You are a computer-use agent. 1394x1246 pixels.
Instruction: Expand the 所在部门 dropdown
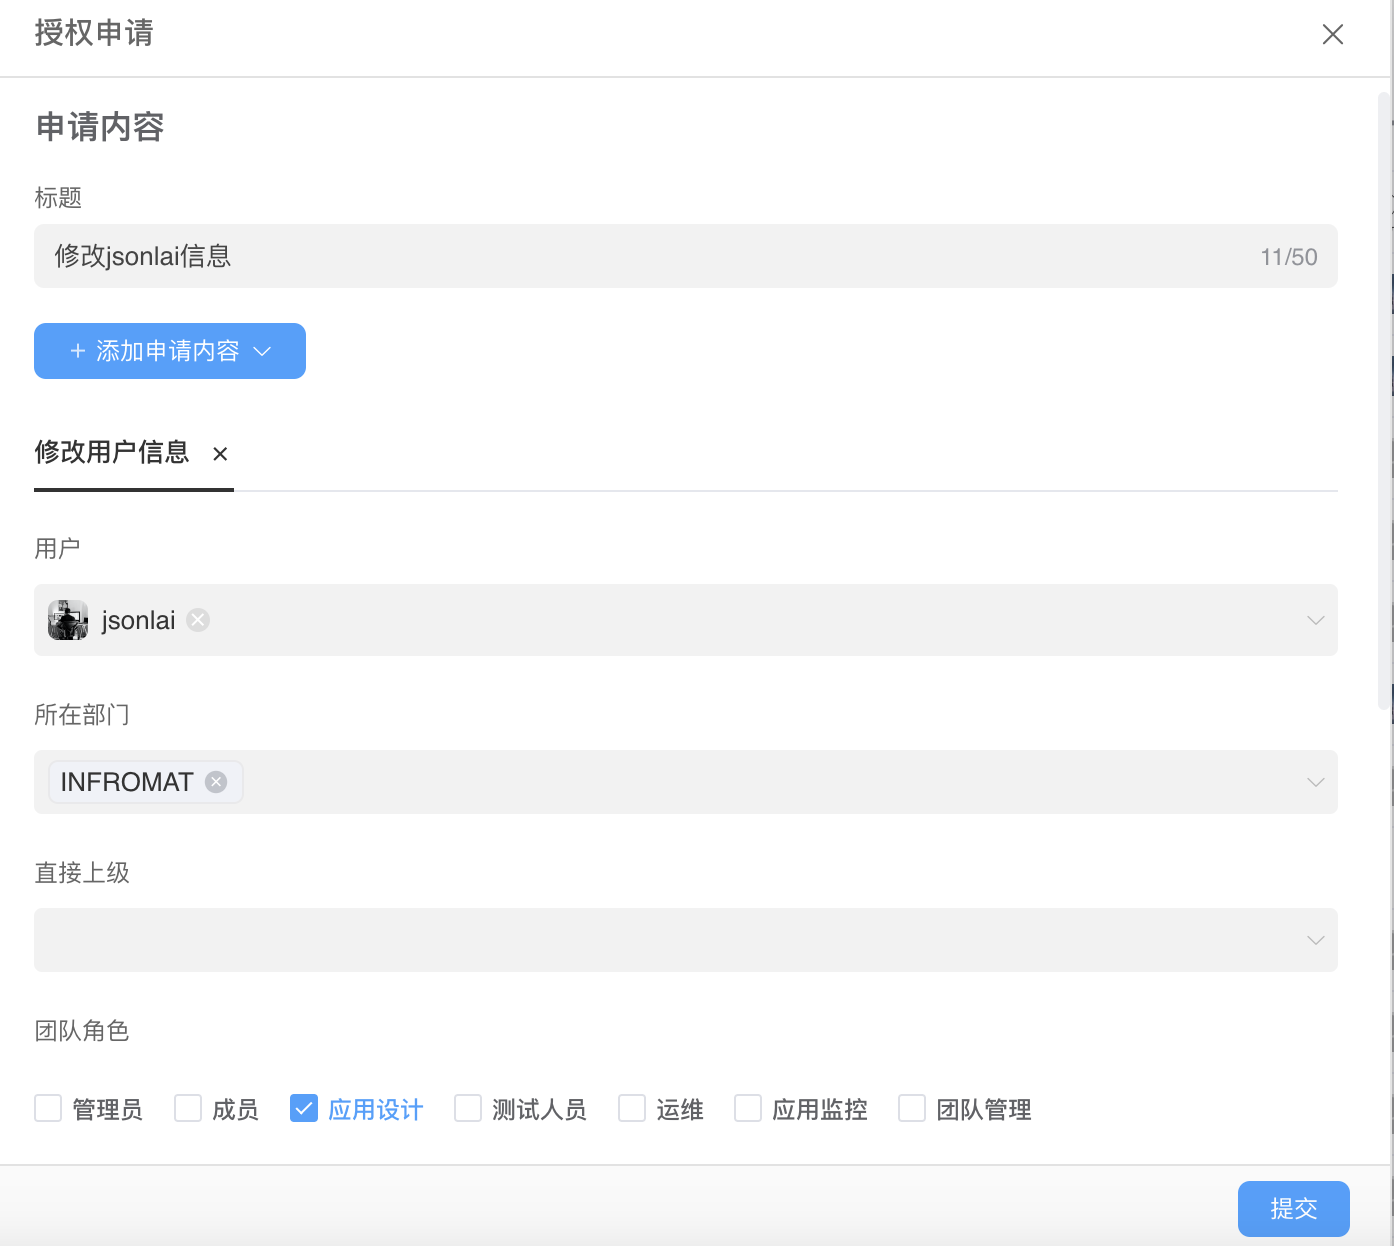[x=1315, y=782]
